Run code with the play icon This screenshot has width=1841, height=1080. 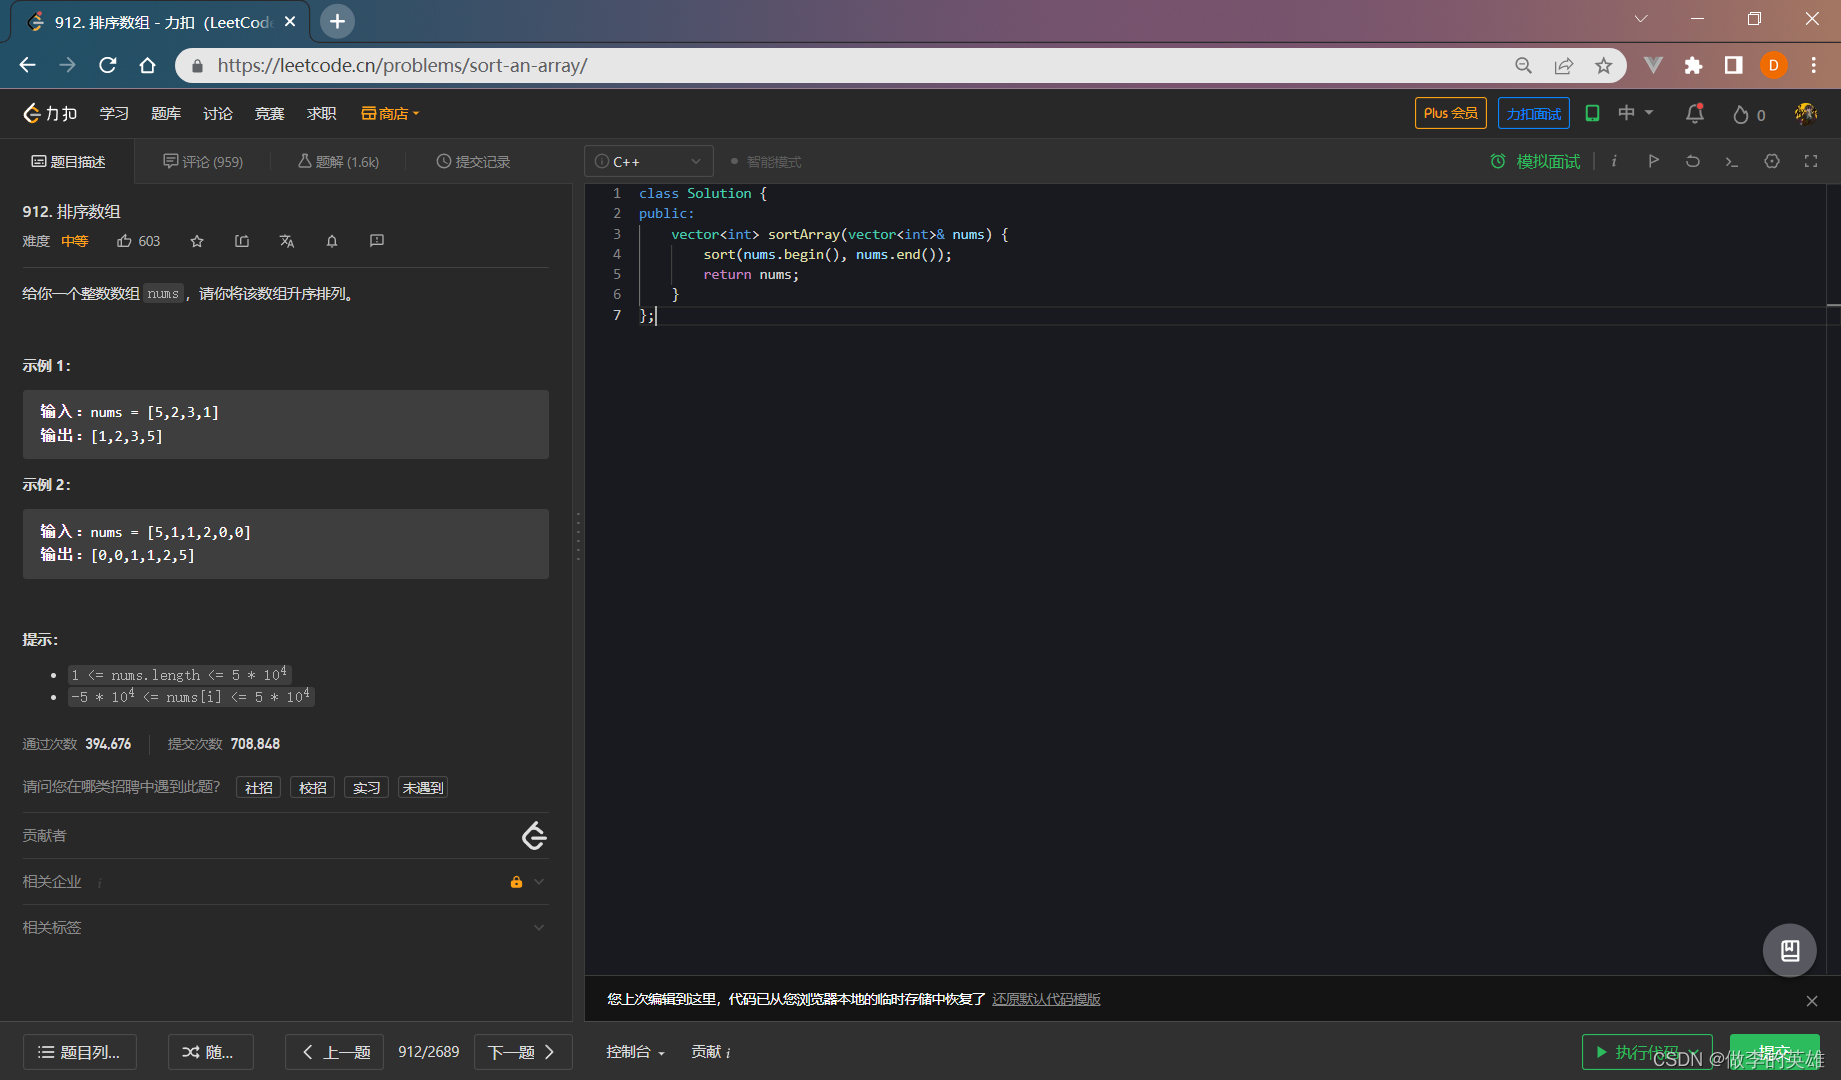click(1653, 161)
